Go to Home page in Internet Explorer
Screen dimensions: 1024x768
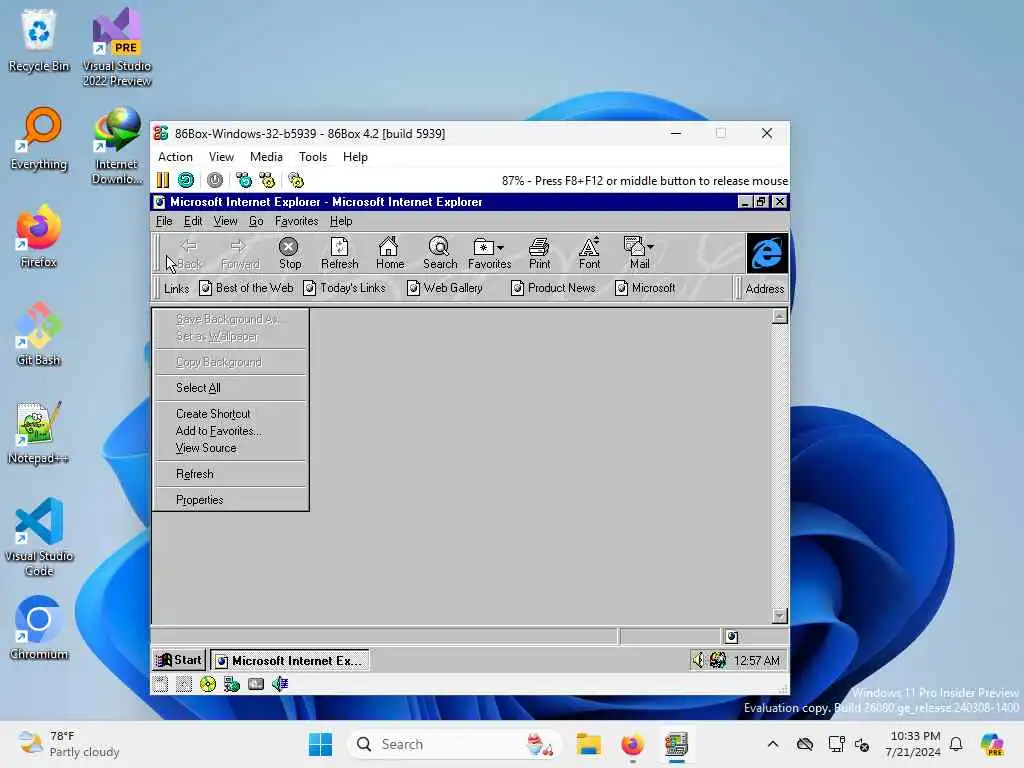(x=389, y=253)
